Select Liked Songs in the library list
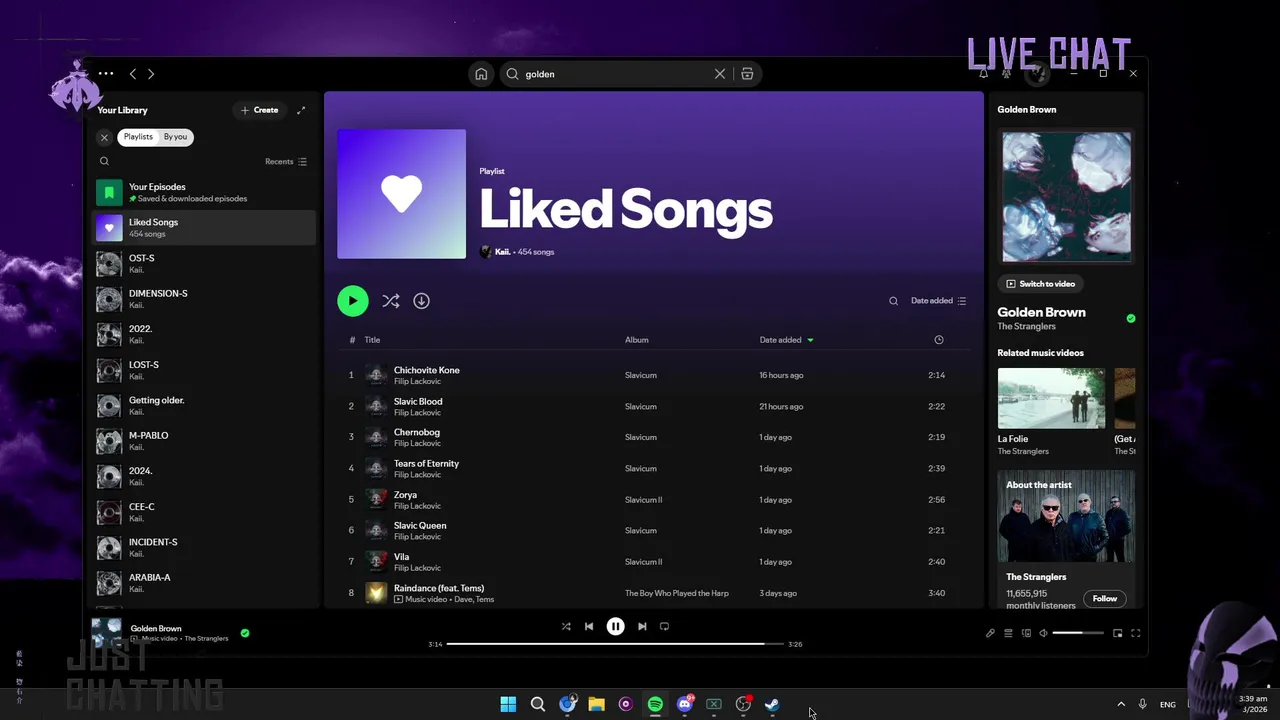The image size is (1280, 720). [x=204, y=228]
